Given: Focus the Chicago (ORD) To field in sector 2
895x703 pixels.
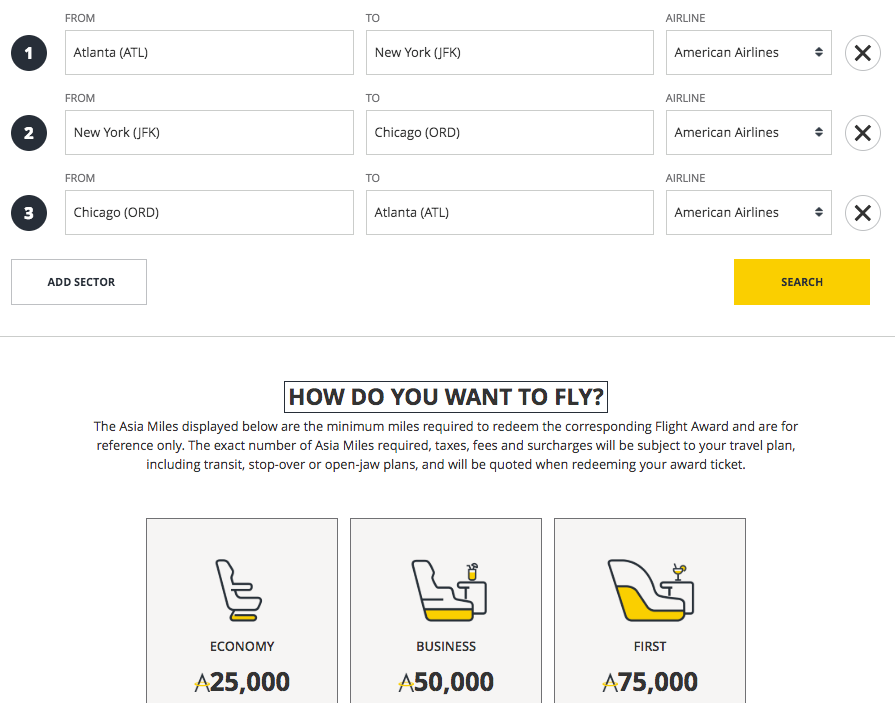Looking at the screenshot, I should click(509, 133).
